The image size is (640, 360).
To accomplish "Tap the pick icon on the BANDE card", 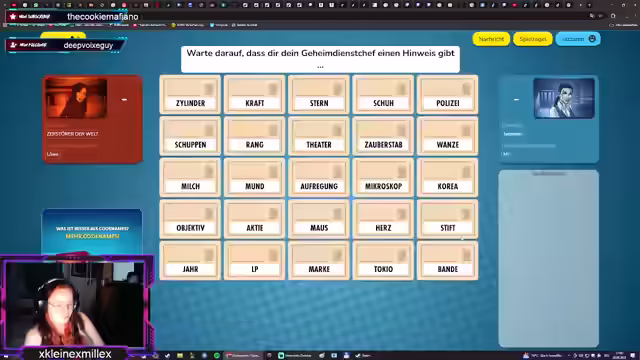I will coord(466,255).
